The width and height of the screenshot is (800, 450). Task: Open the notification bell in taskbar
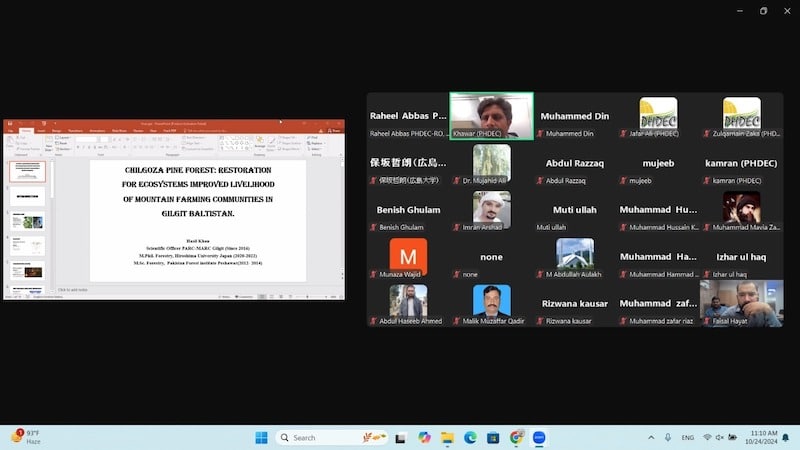click(x=785, y=437)
